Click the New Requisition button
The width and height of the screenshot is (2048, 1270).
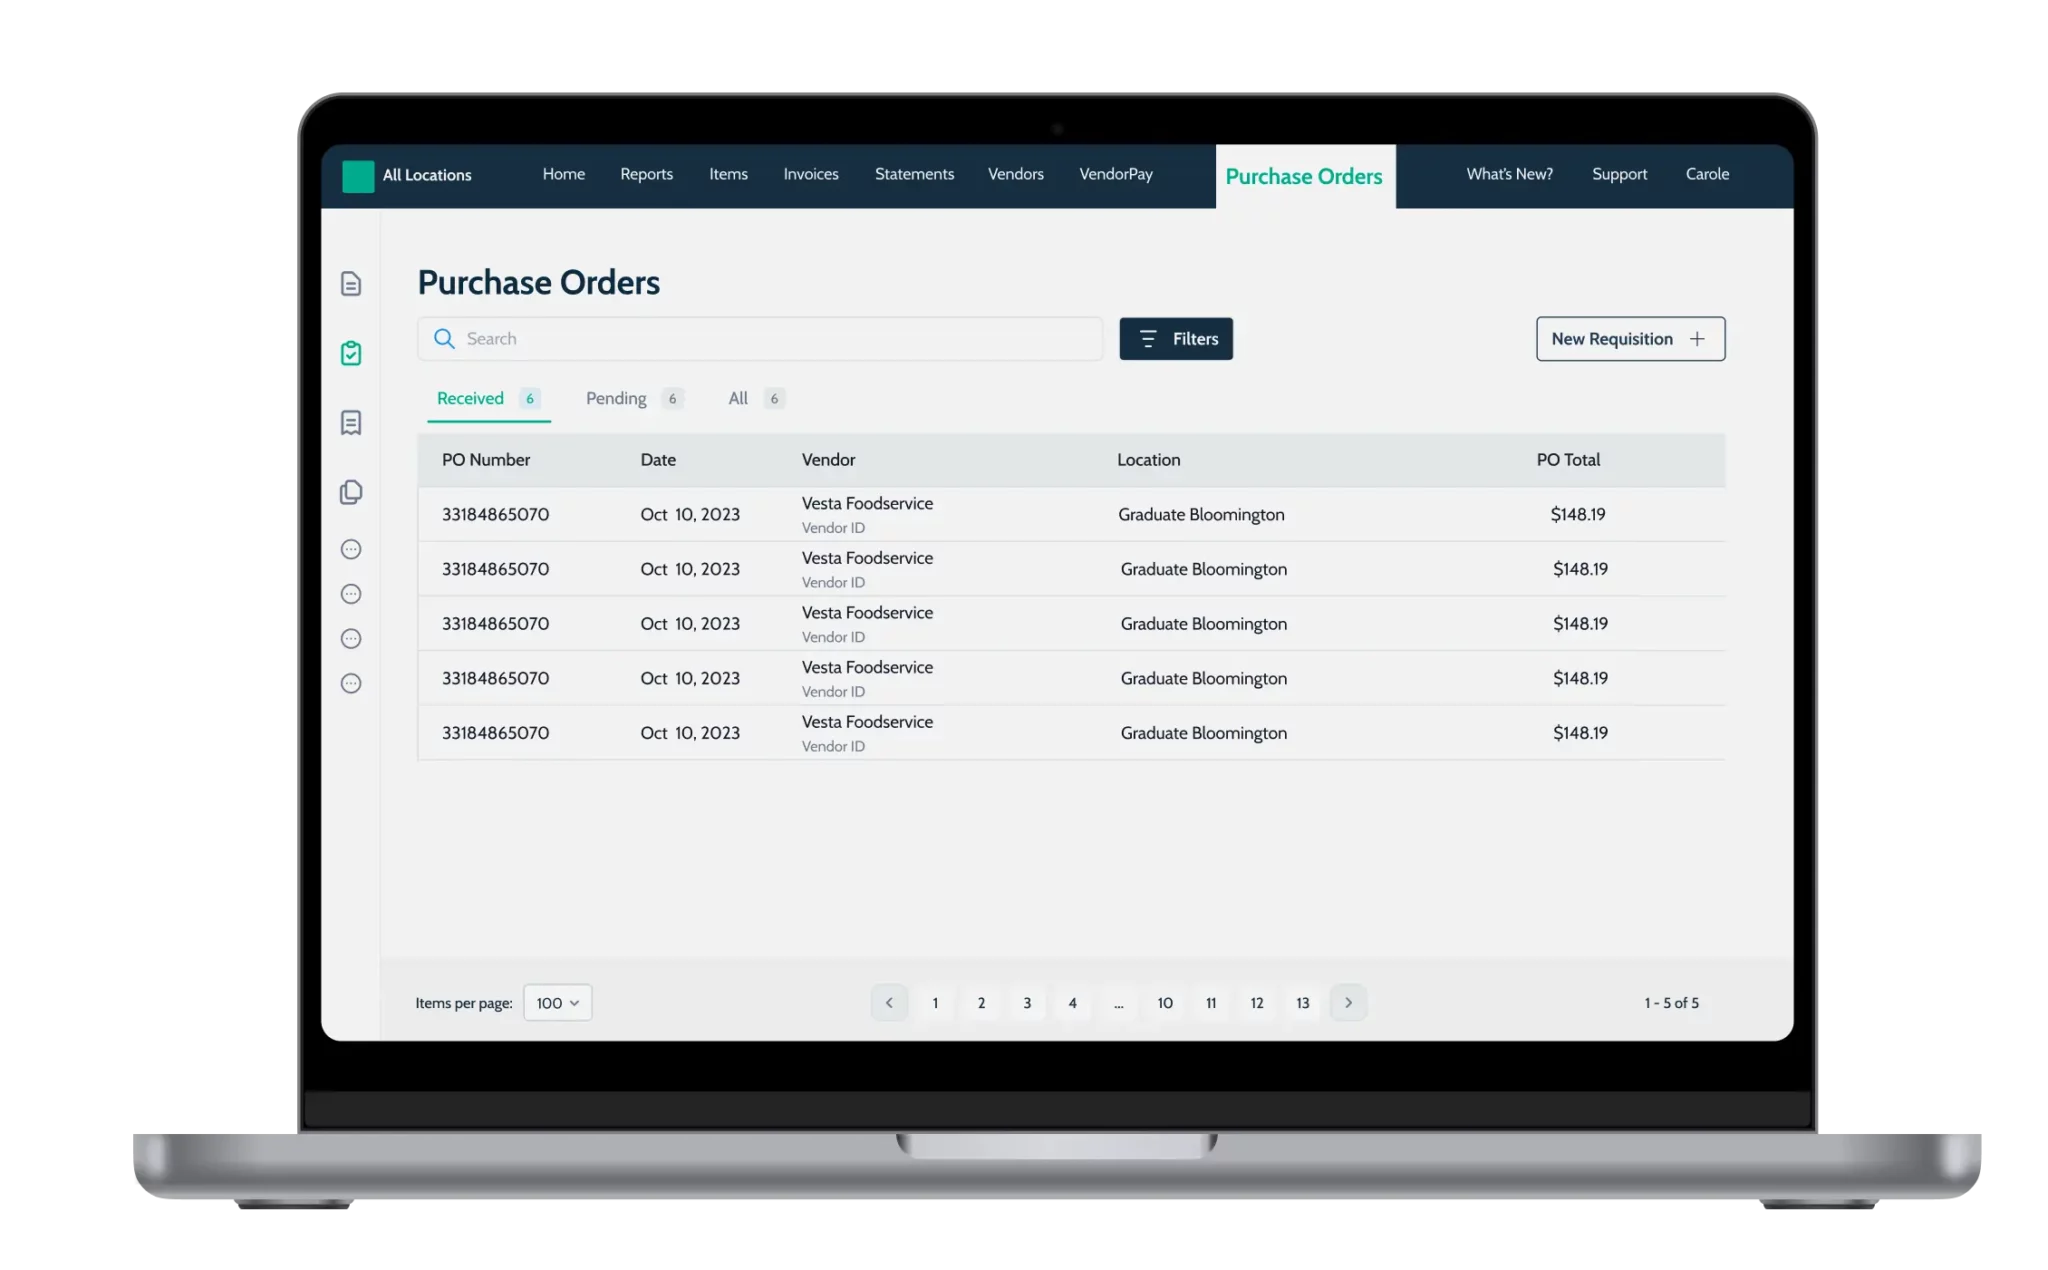pyautogui.click(x=1629, y=338)
